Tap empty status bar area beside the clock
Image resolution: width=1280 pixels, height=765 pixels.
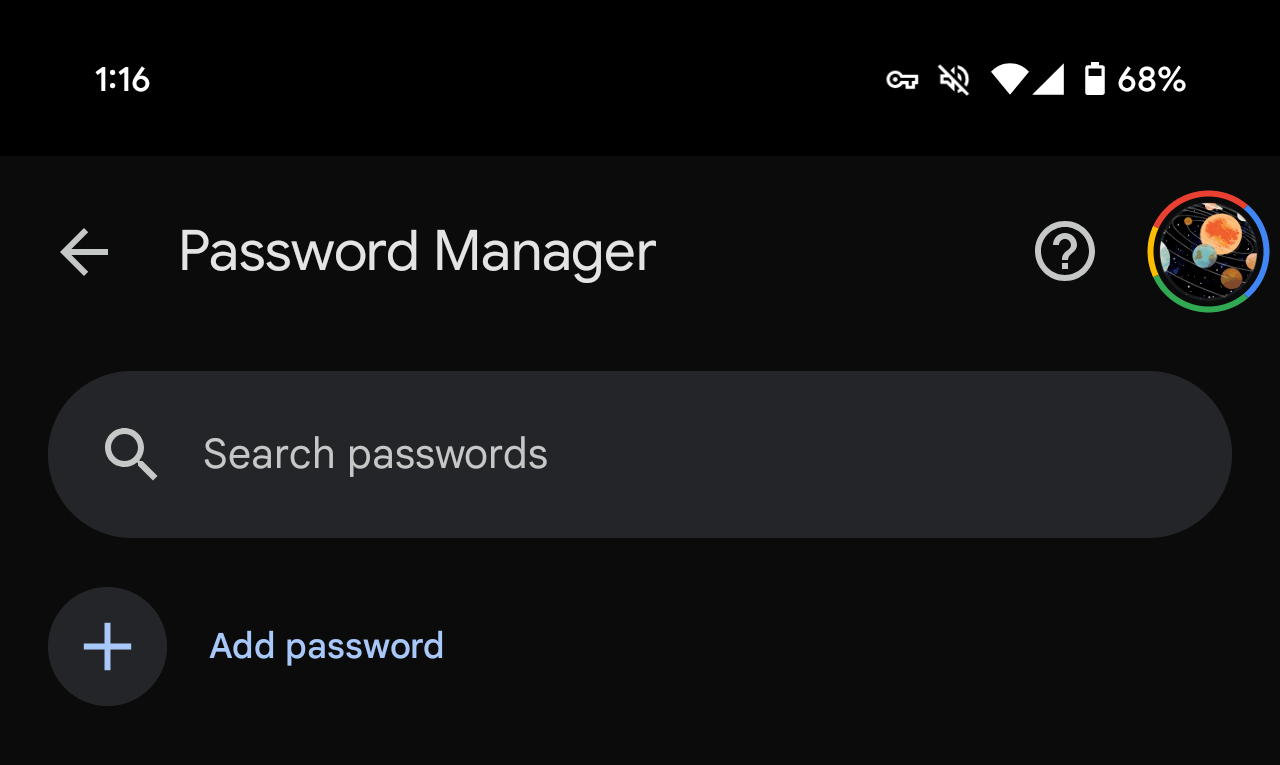500,80
